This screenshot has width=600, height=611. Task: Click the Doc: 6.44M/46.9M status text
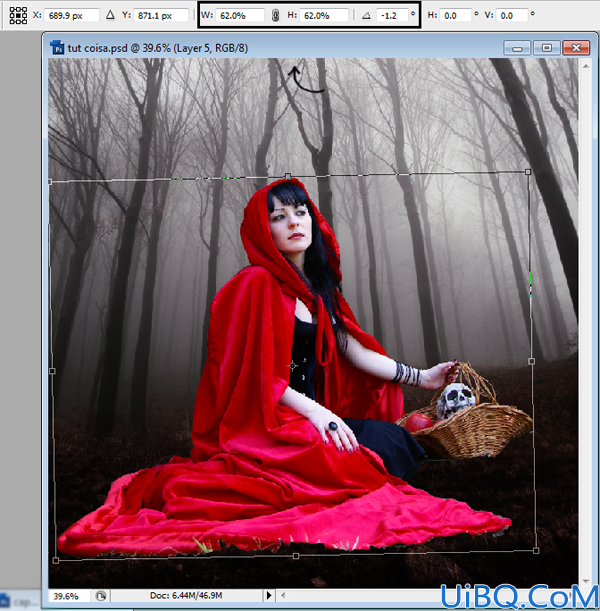186,596
